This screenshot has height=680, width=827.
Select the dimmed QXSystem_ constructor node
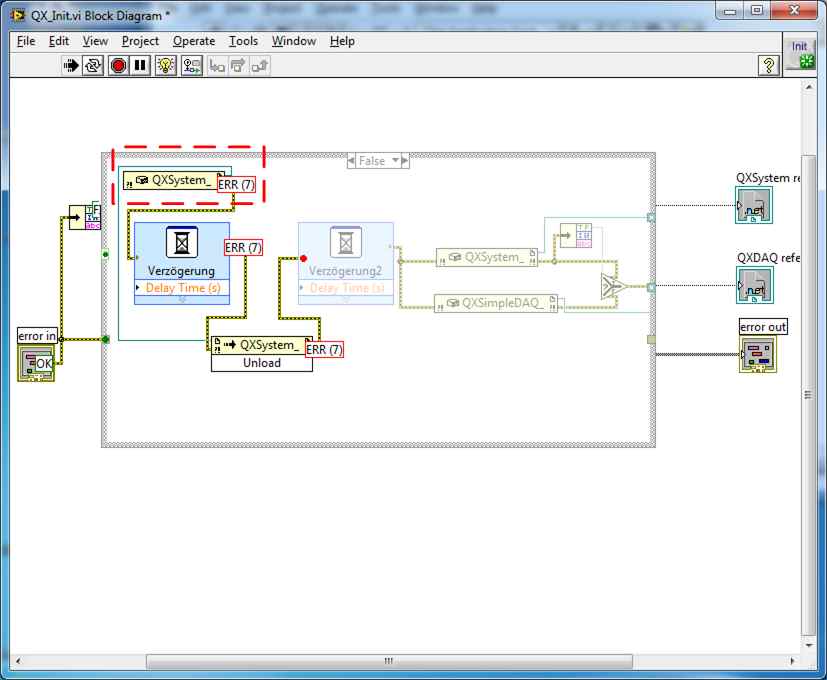click(x=486, y=257)
